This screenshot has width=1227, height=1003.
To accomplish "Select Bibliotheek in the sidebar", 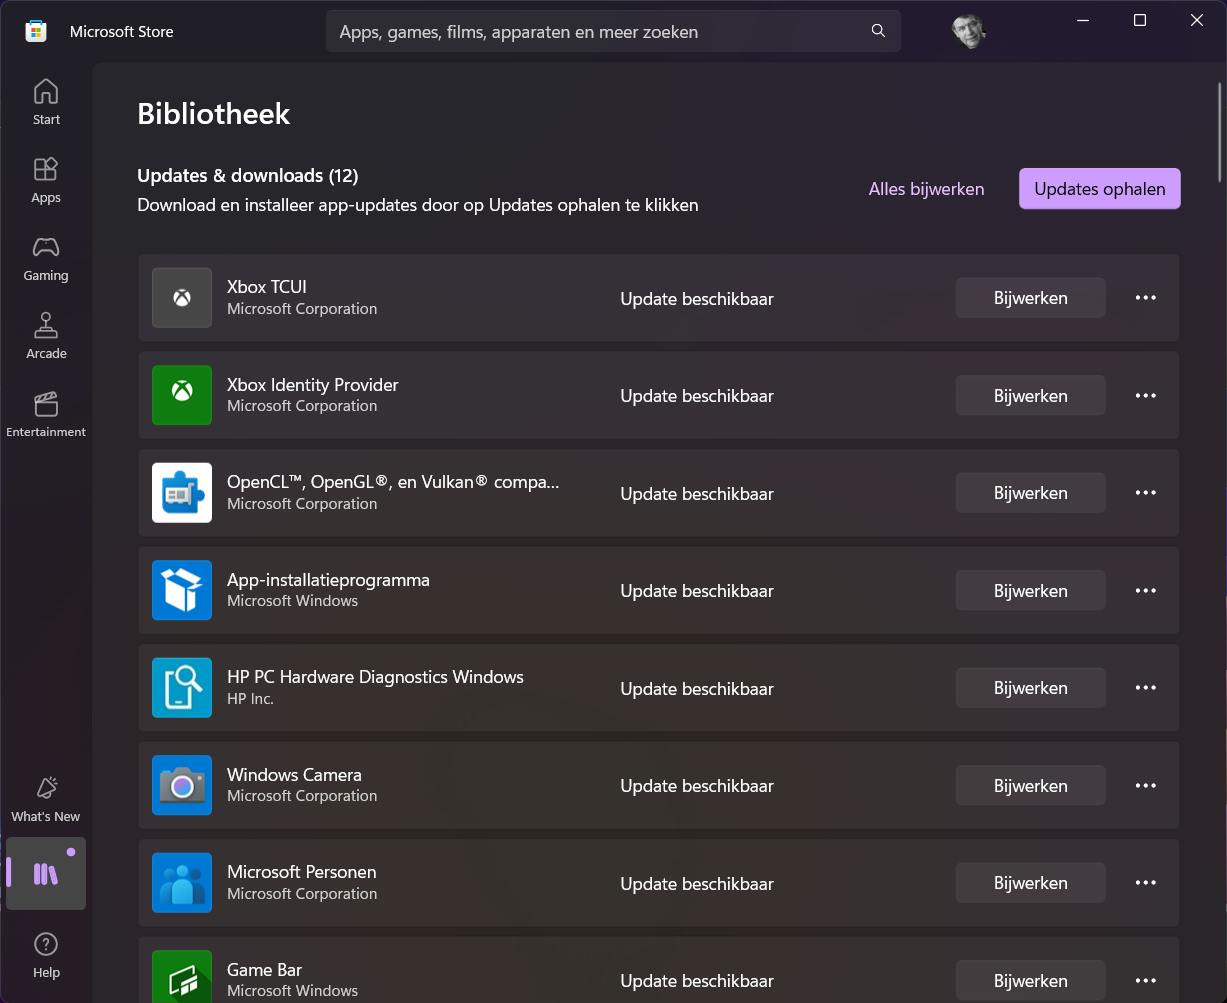I will 45,873.
